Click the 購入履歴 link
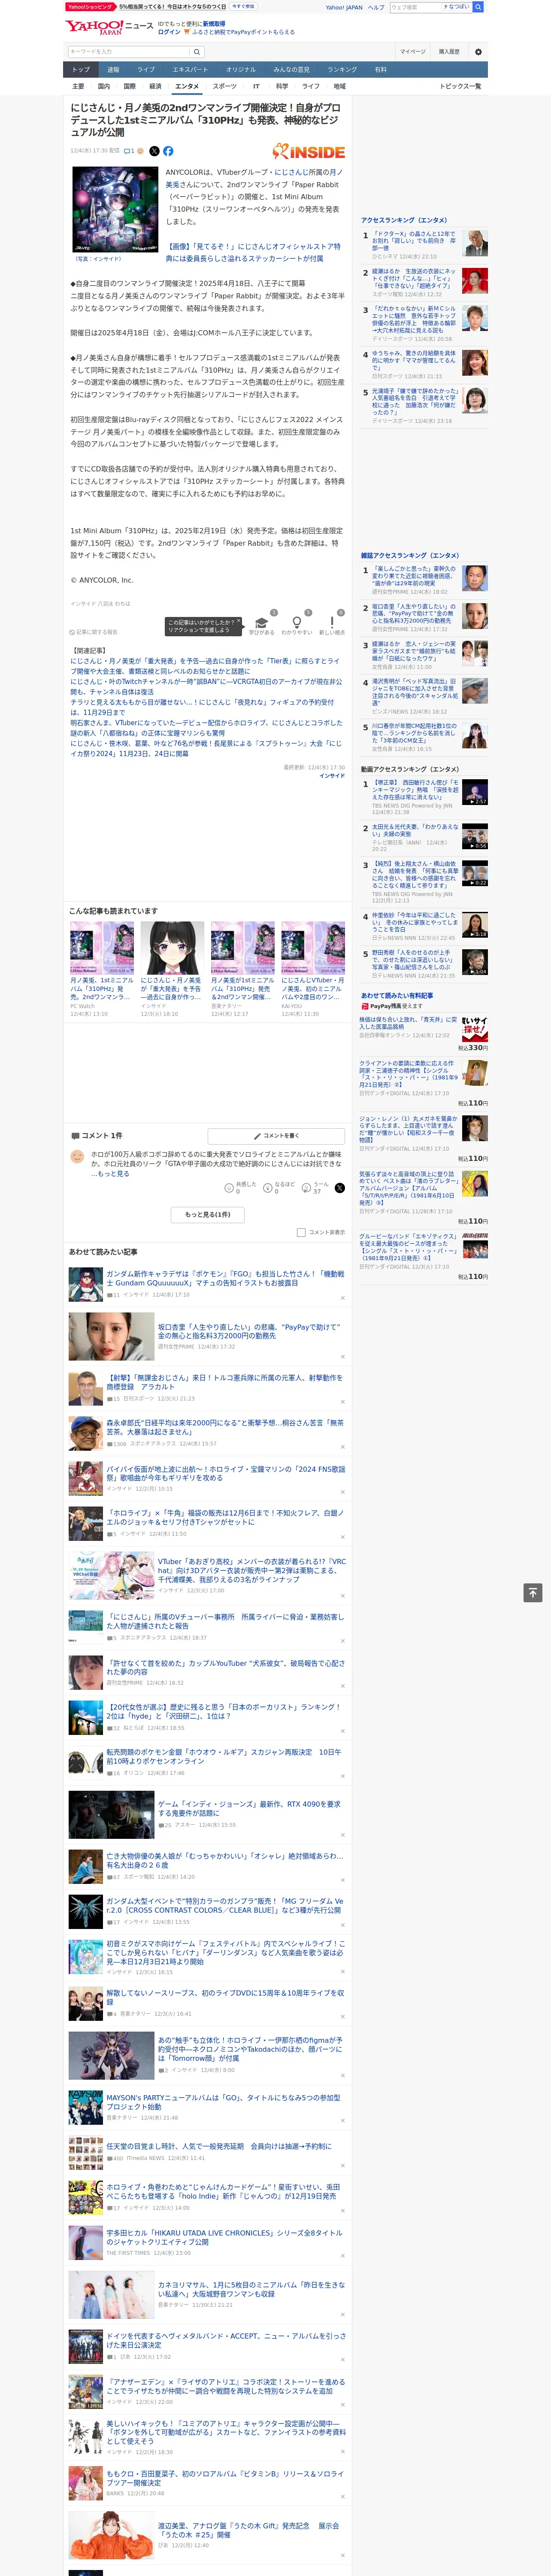 pyautogui.click(x=449, y=52)
